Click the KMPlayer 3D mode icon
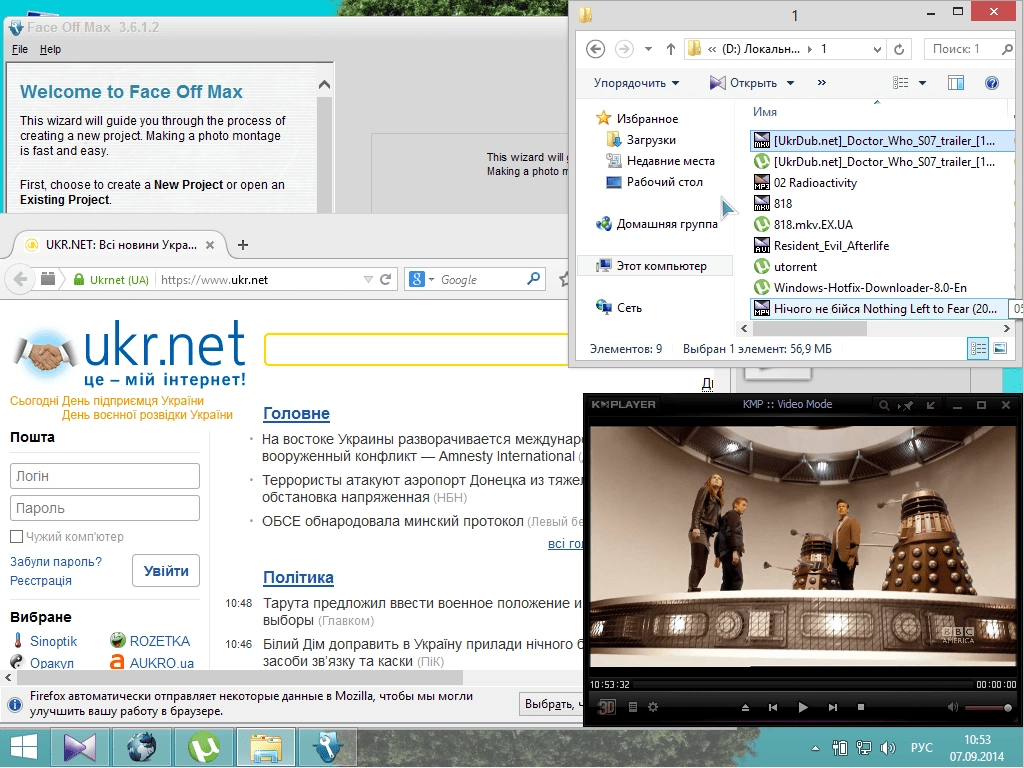 point(607,707)
